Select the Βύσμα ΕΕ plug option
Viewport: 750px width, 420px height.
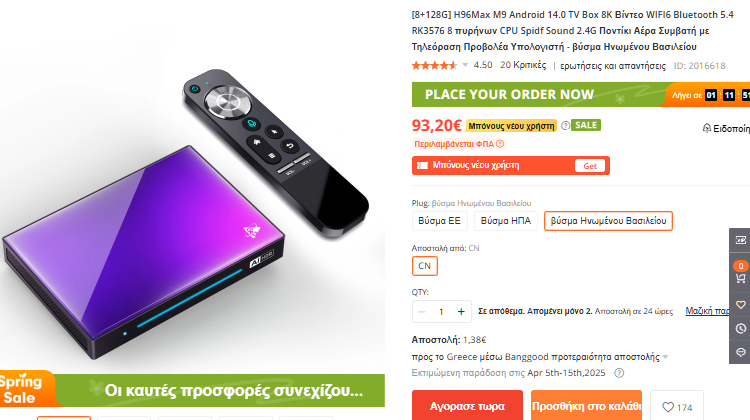click(439, 221)
